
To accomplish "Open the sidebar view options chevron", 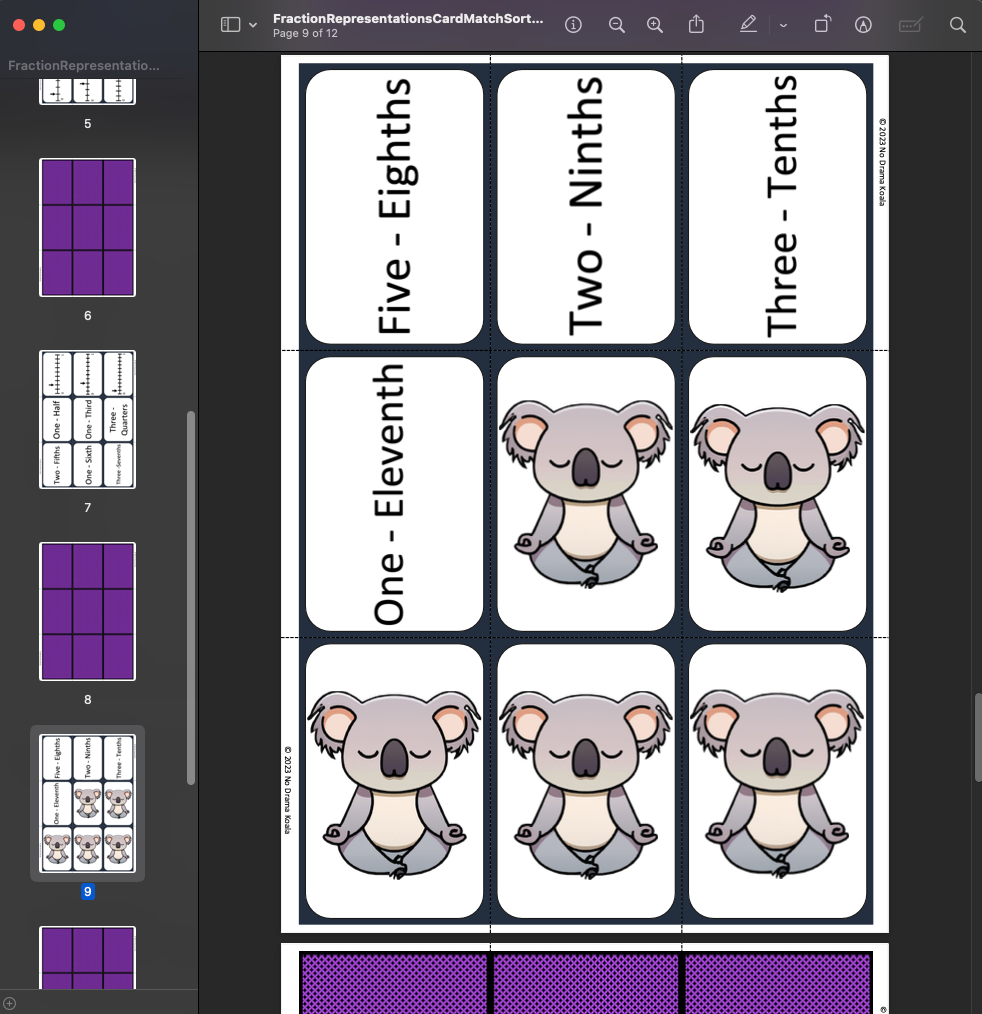I will 253,24.
